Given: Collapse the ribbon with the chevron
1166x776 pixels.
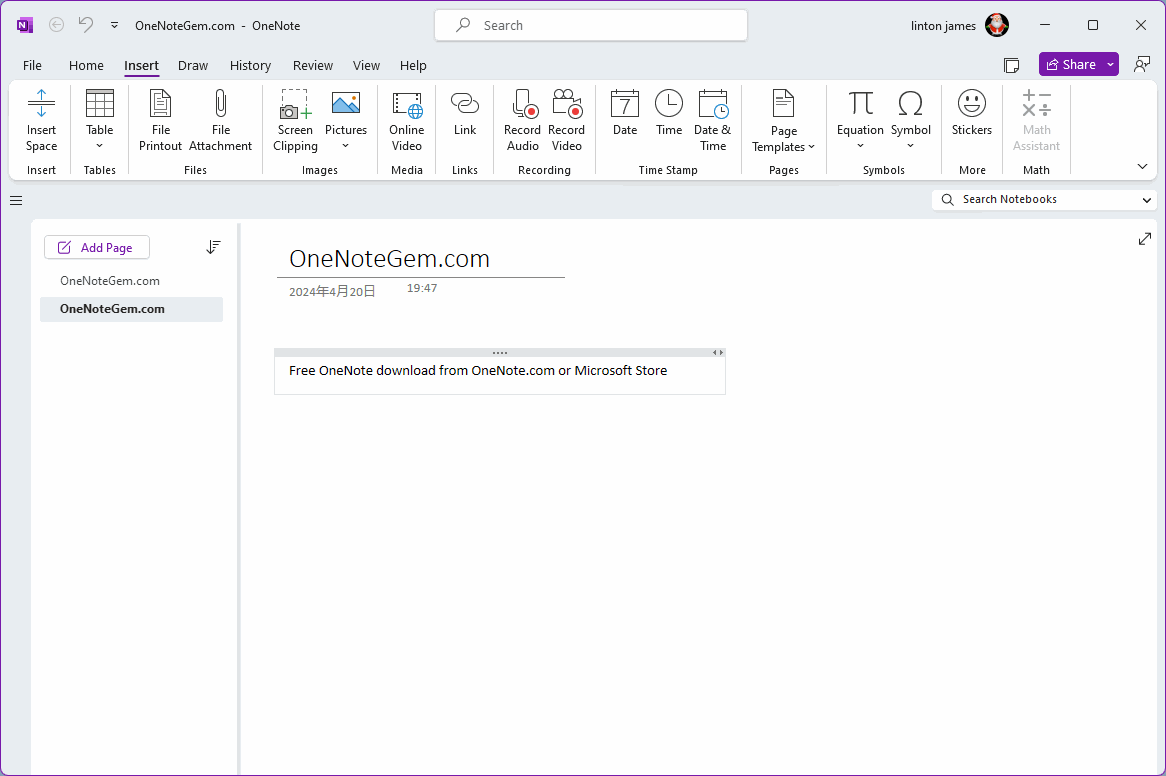Looking at the screenshot, I should [x=1142, y=166].
